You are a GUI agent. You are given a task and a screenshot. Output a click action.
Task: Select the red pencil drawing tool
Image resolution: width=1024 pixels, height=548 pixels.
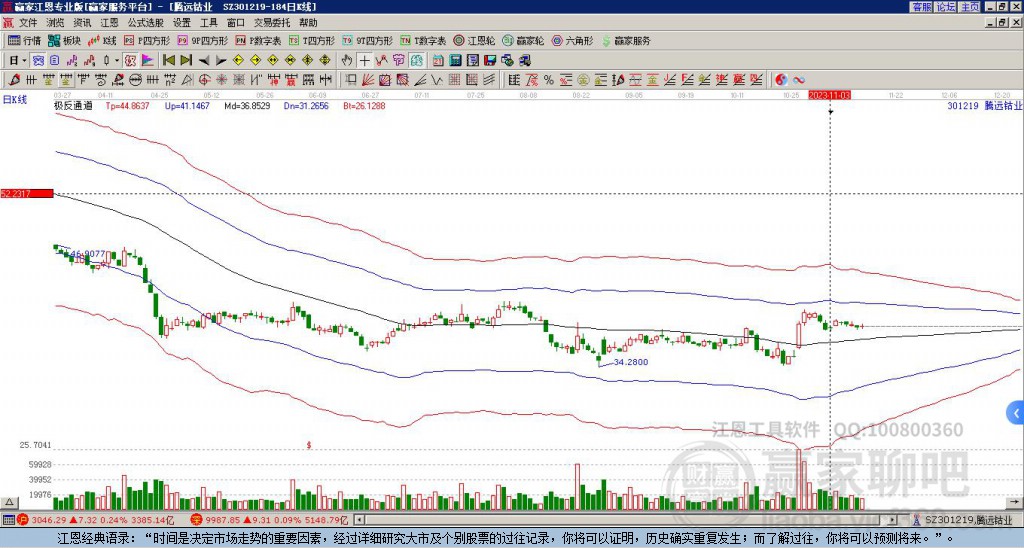(13, 80)
